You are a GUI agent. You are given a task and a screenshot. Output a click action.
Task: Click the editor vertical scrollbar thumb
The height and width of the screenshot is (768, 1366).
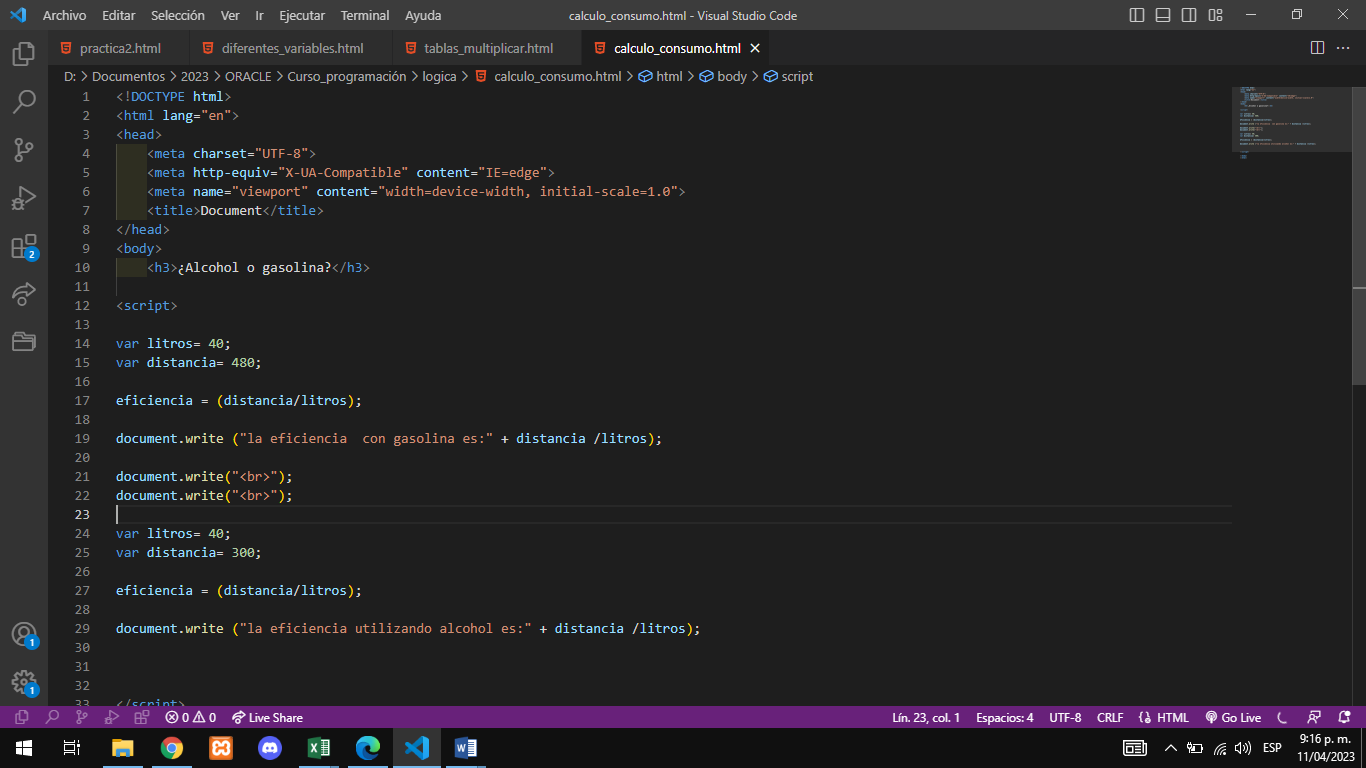[1359, 235]
